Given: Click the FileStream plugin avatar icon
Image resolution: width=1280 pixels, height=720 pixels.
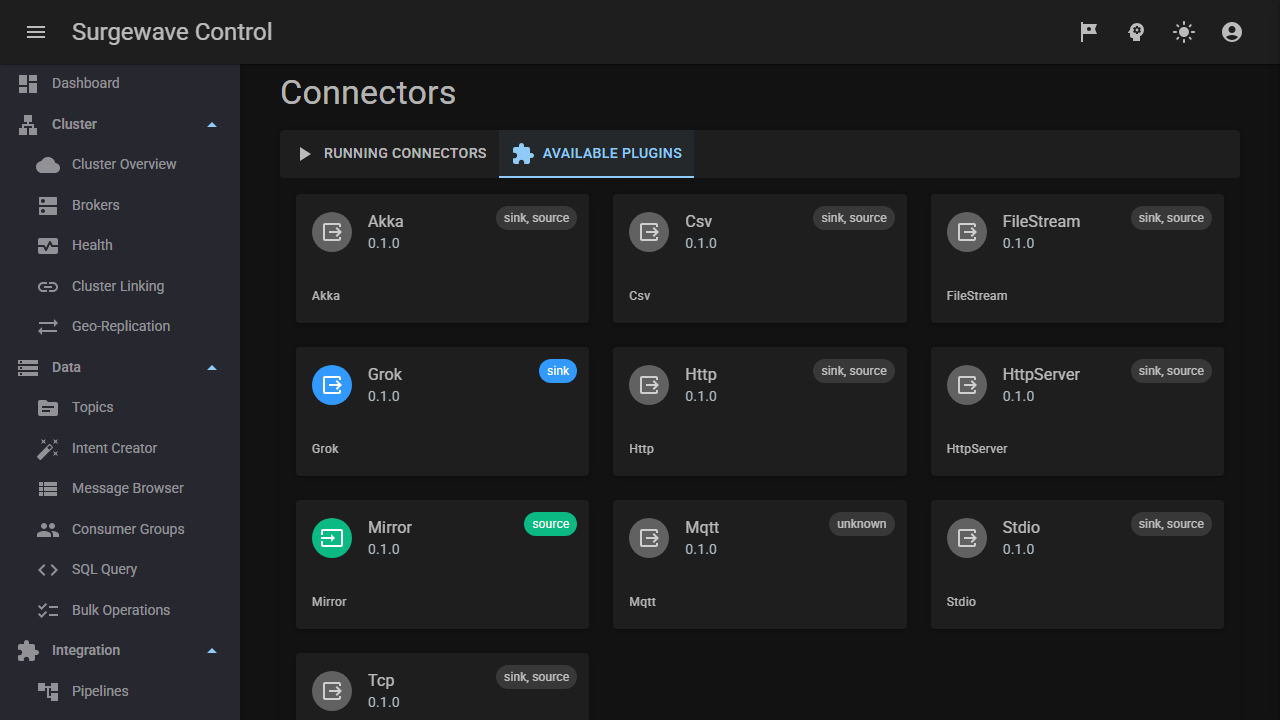Looking at the screenshot, I should (x=967, y=232).
